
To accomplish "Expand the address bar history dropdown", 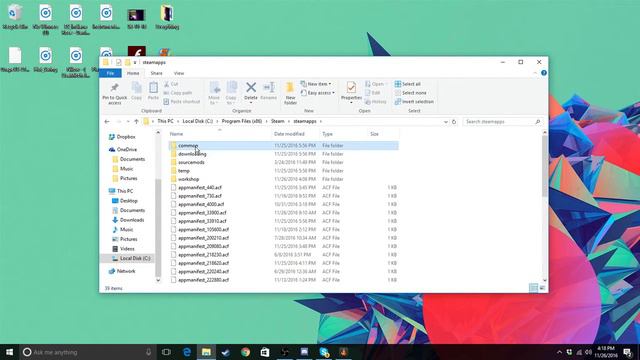I will 446,122.
